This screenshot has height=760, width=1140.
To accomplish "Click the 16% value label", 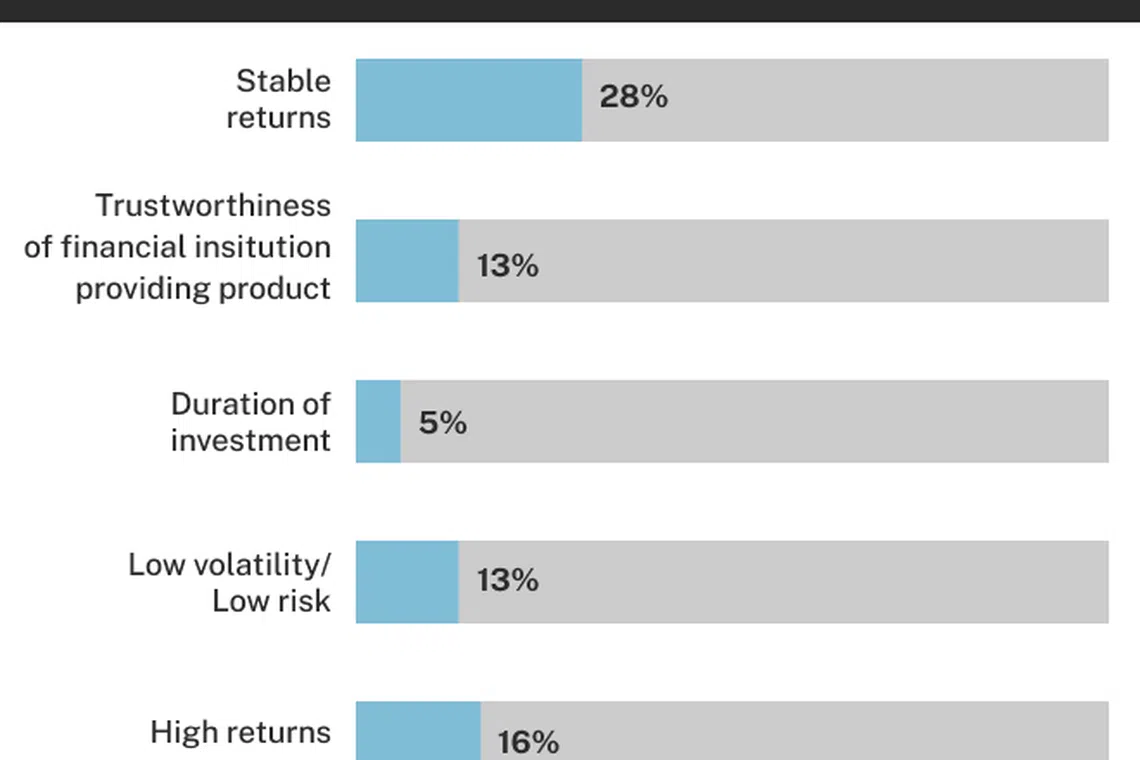I will [527, 742].
